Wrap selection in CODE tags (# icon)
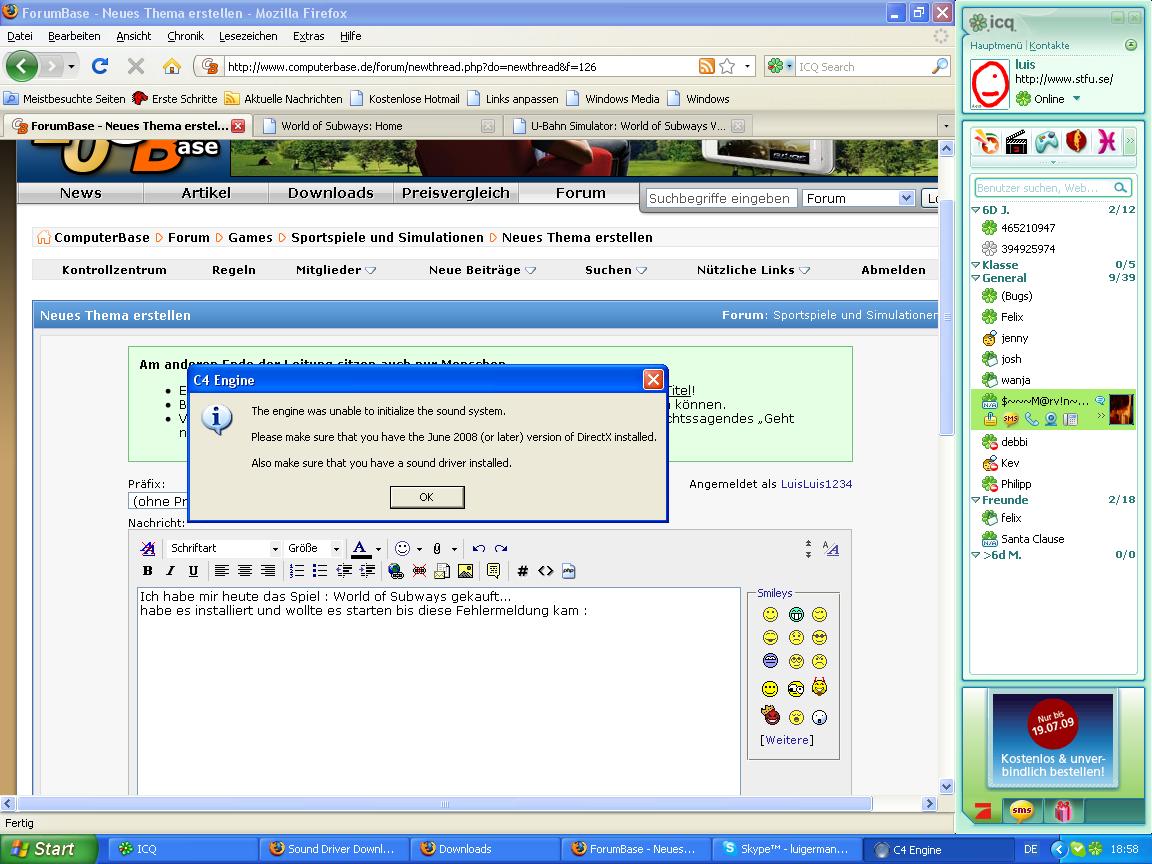The width and height of the screenshot is (1152, 864). coord(522,571)
